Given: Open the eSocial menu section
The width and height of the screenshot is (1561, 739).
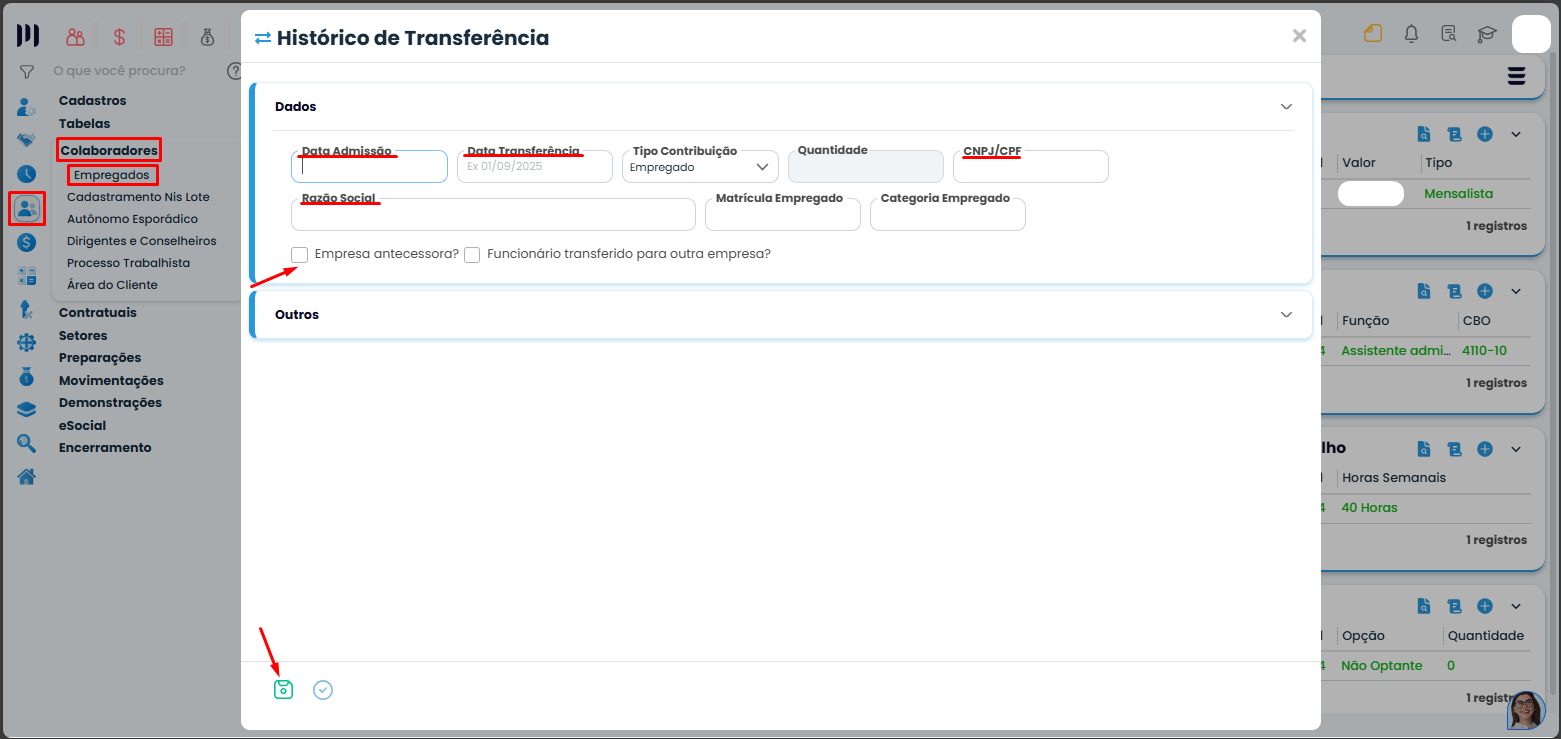Looking at the screenshot, I should [x=82, y=425].
